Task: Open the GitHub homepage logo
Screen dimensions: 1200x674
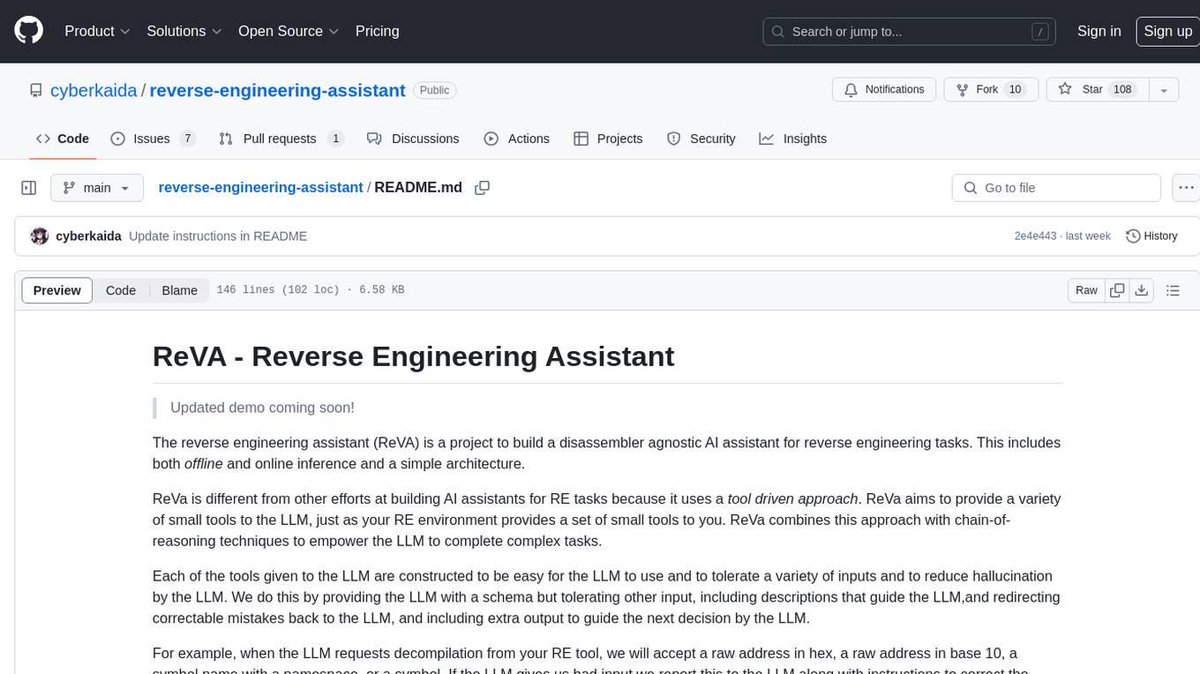Action: coord(29,31)
